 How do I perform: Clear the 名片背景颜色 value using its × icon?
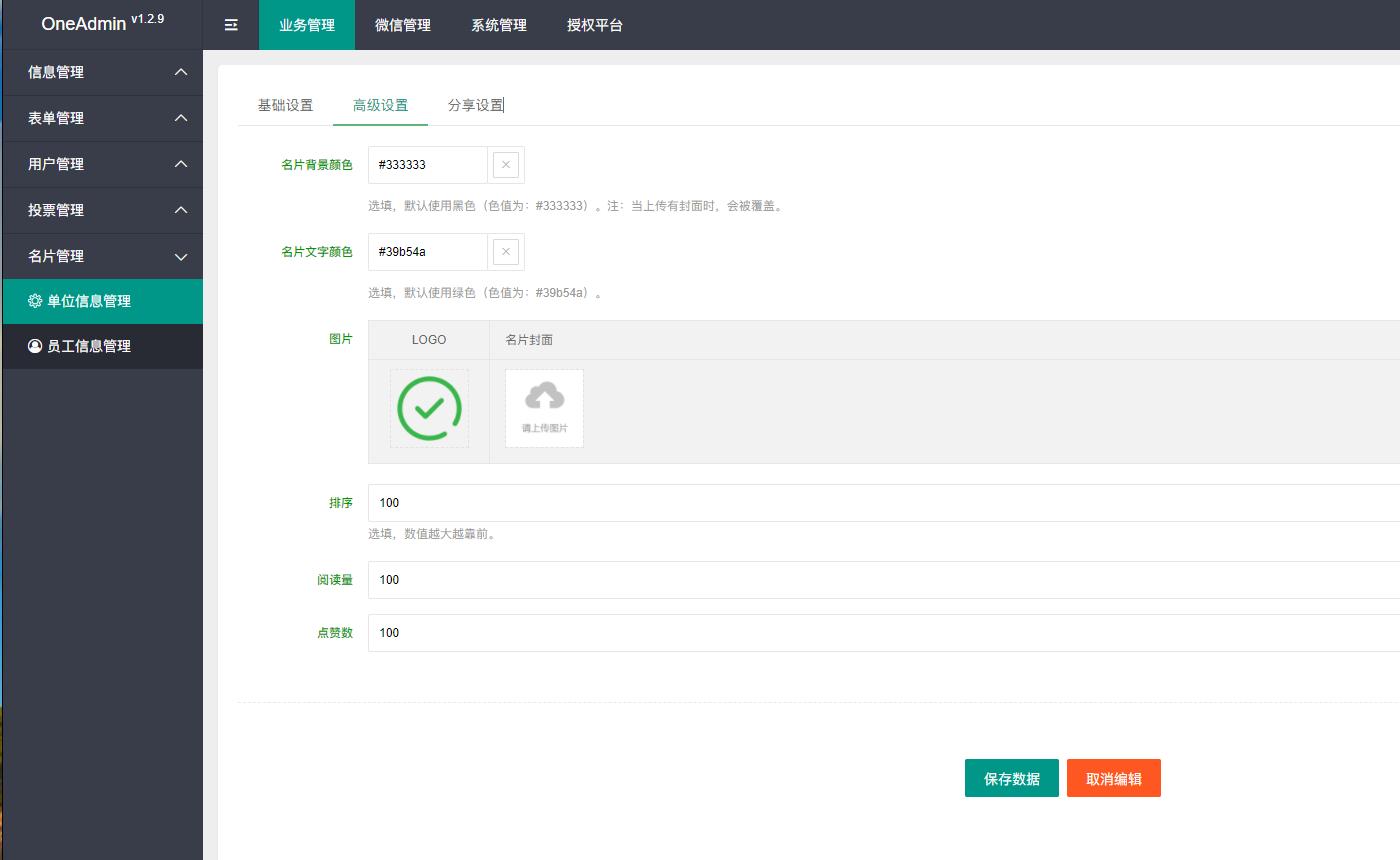505,164
